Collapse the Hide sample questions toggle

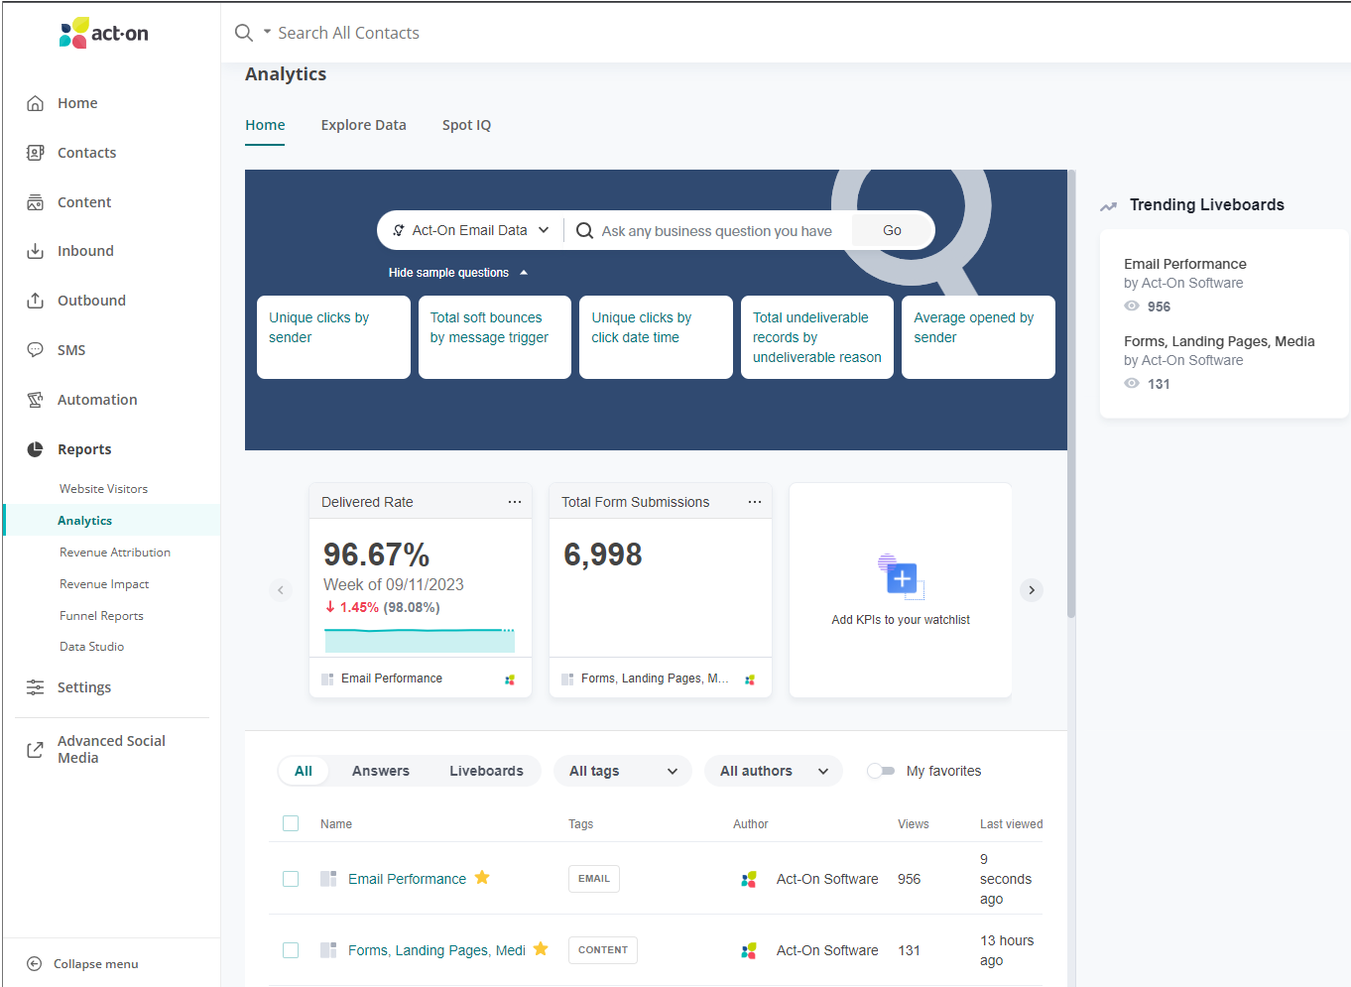pos(458,273)
